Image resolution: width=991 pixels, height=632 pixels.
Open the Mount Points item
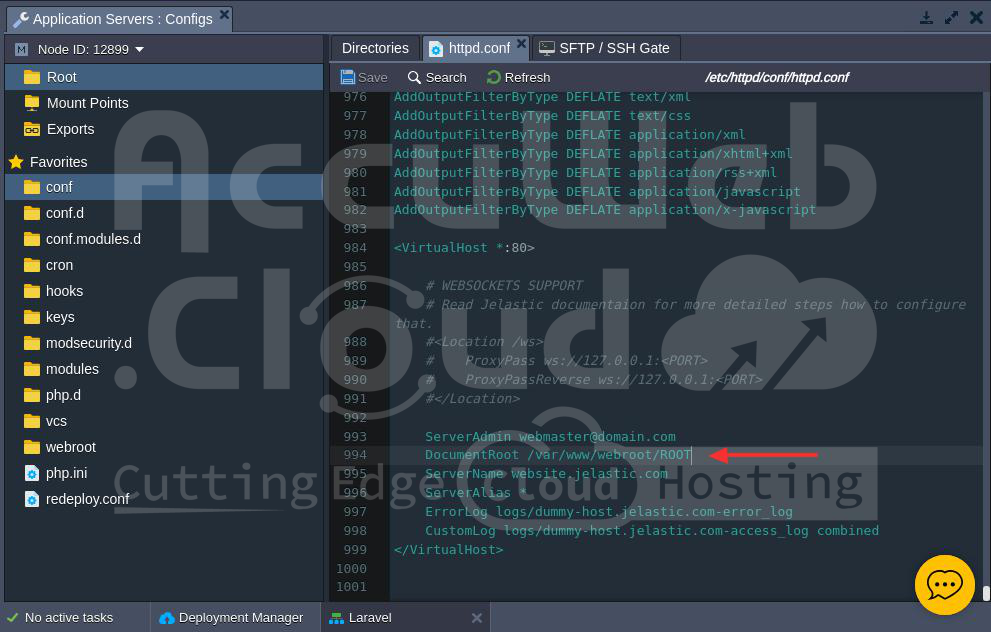tap(87, 103)
